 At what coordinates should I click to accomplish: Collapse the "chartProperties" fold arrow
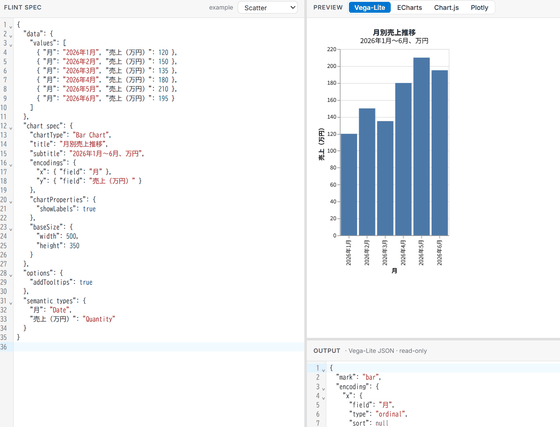pyautogui.click(x=11, y=201)
